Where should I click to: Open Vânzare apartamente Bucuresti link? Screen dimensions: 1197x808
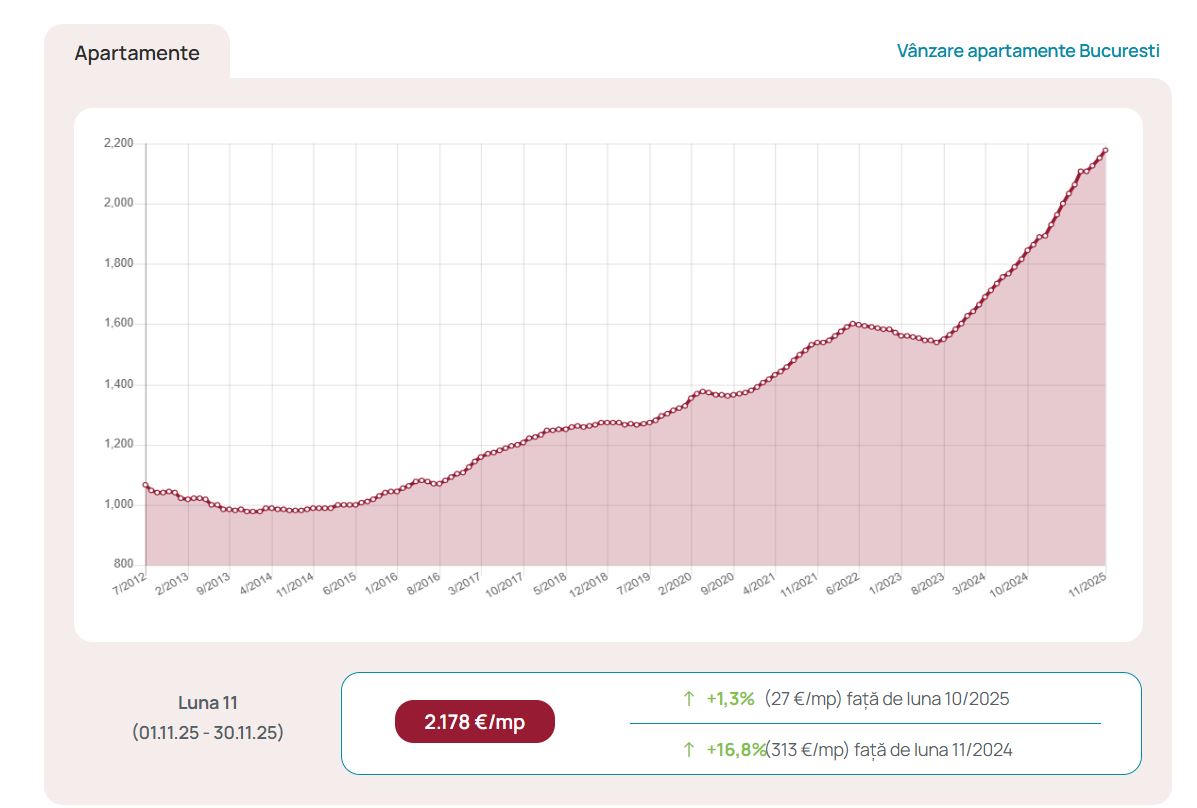tap(1028, 50)
